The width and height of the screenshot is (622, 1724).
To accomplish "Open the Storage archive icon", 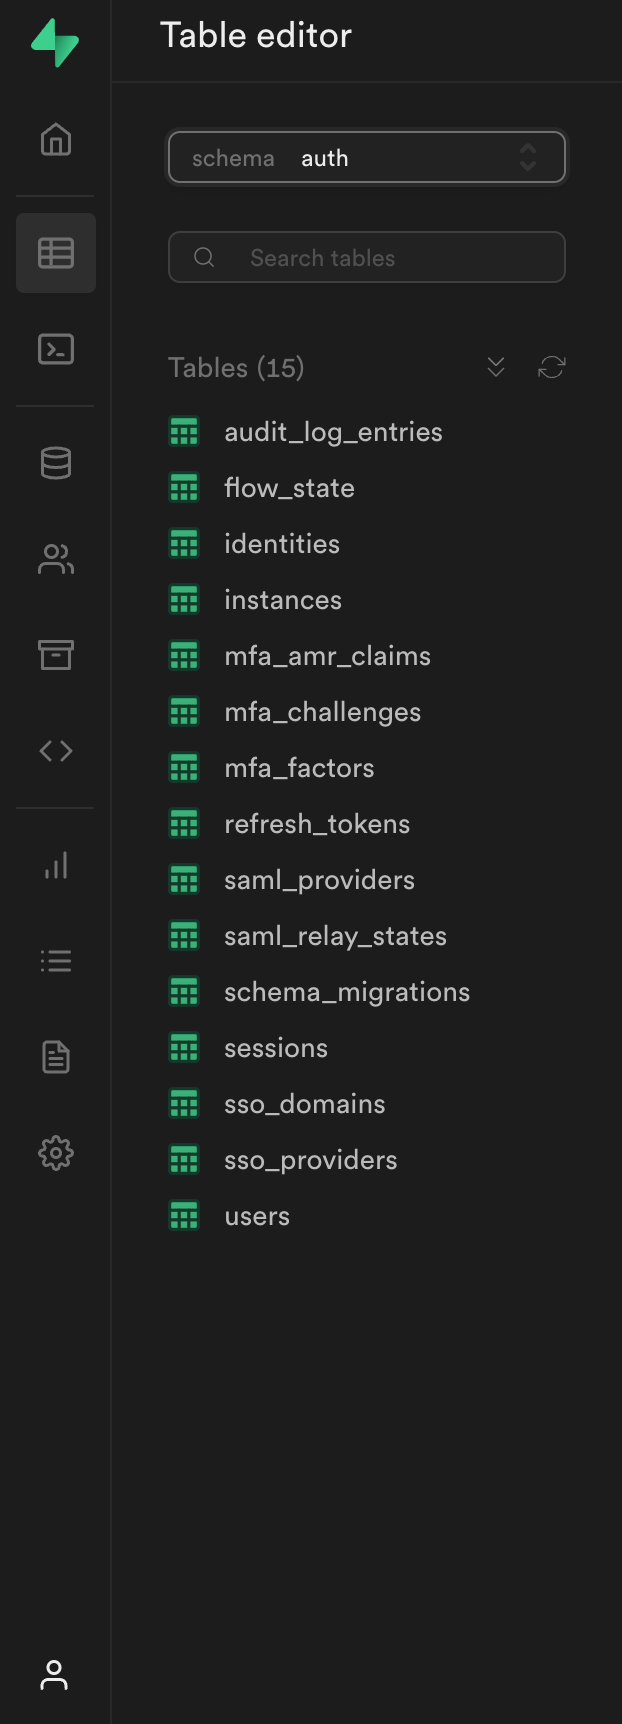I will [56, 655].
